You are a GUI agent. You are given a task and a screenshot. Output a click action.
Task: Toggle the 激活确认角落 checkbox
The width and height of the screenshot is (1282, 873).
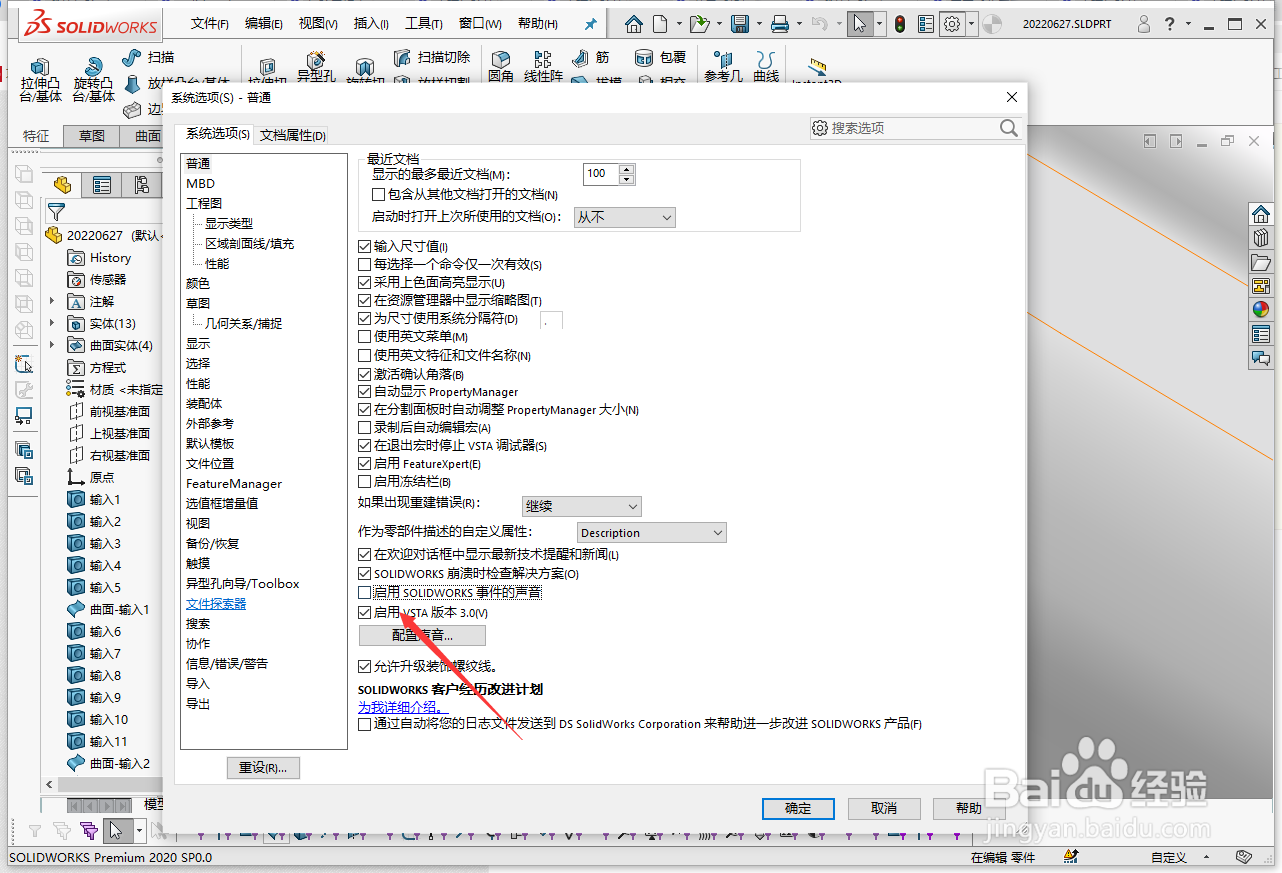365,374
